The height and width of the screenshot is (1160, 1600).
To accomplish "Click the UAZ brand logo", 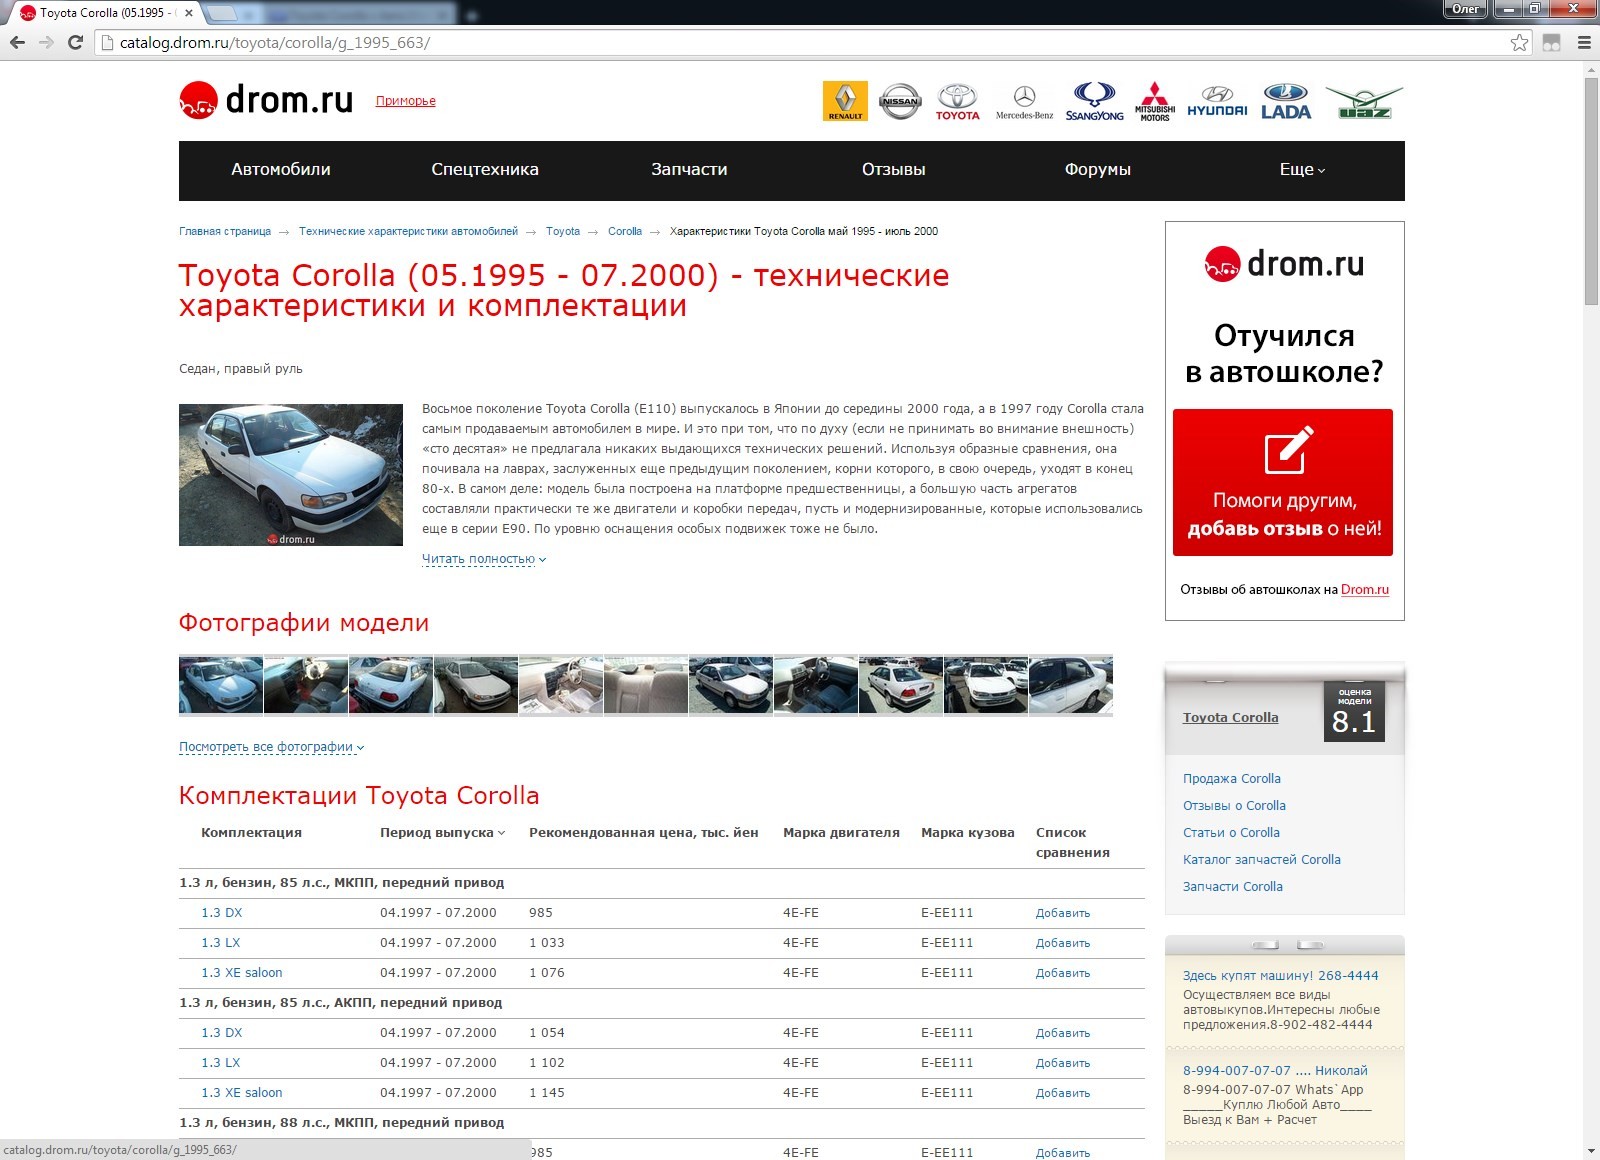I will click(x=1364, y=101).
